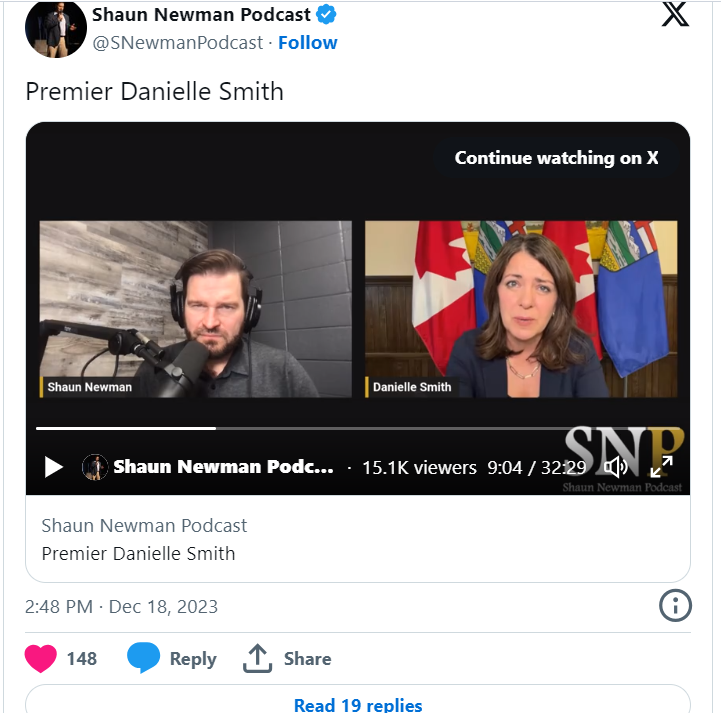Mute the video using the speaker icon

[x=616, y=467]
